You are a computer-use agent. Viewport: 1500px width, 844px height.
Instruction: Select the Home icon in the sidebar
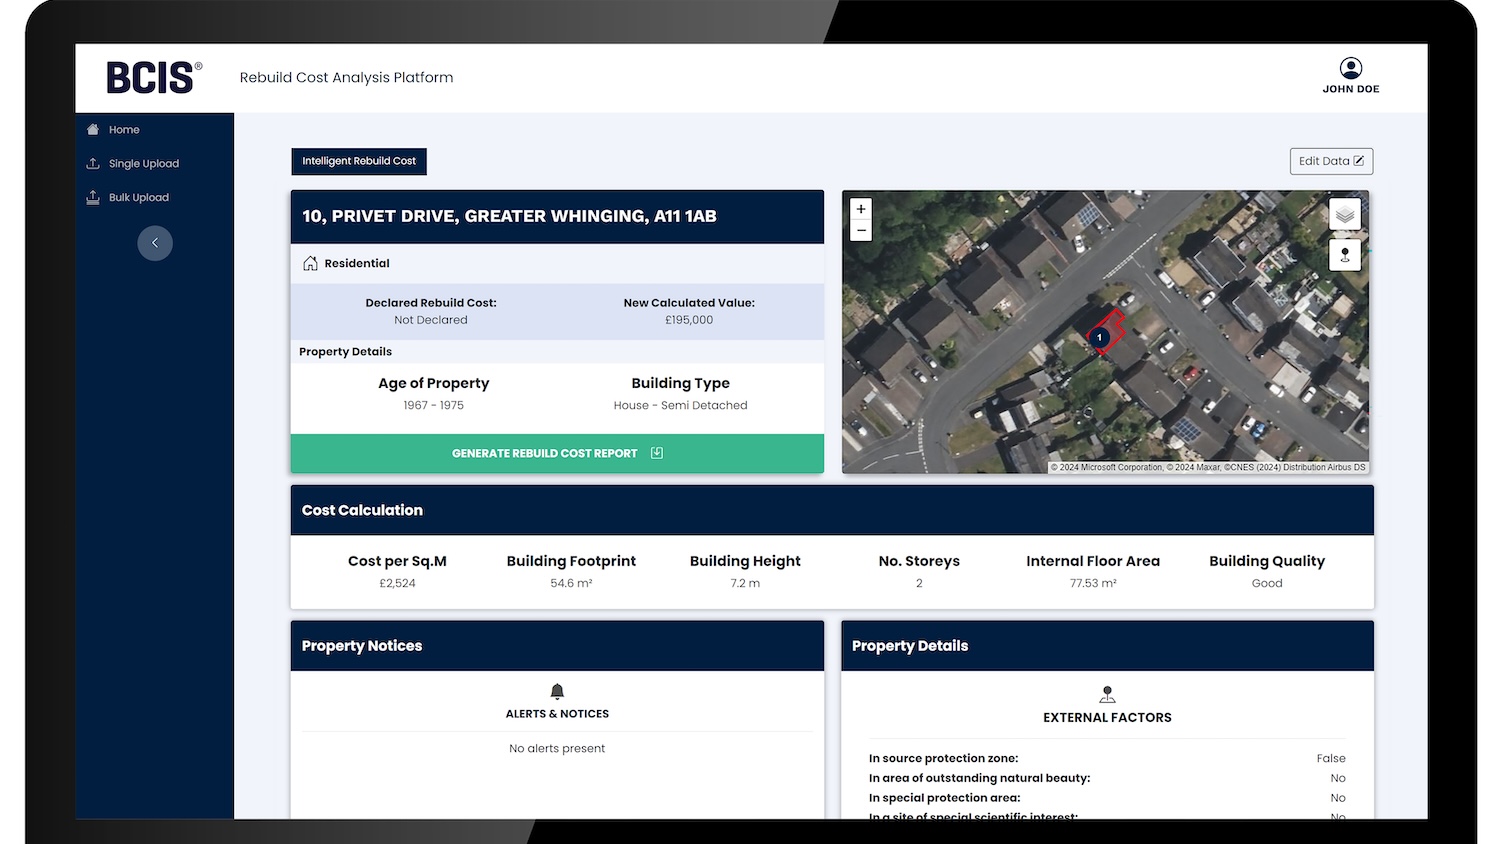tap(94, 129)
